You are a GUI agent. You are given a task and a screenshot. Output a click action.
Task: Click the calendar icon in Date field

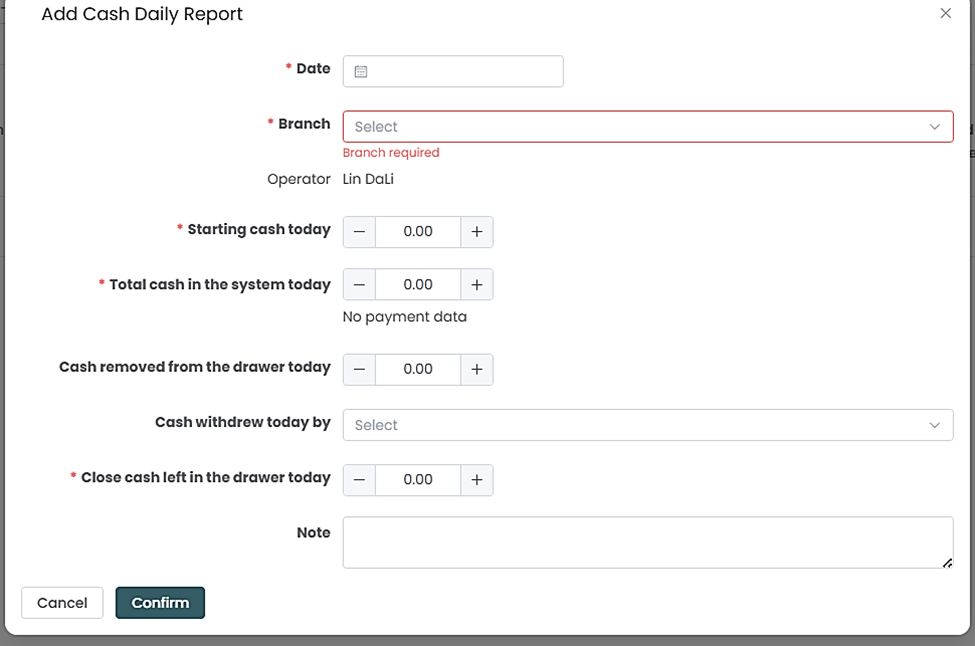click(361, 72)
